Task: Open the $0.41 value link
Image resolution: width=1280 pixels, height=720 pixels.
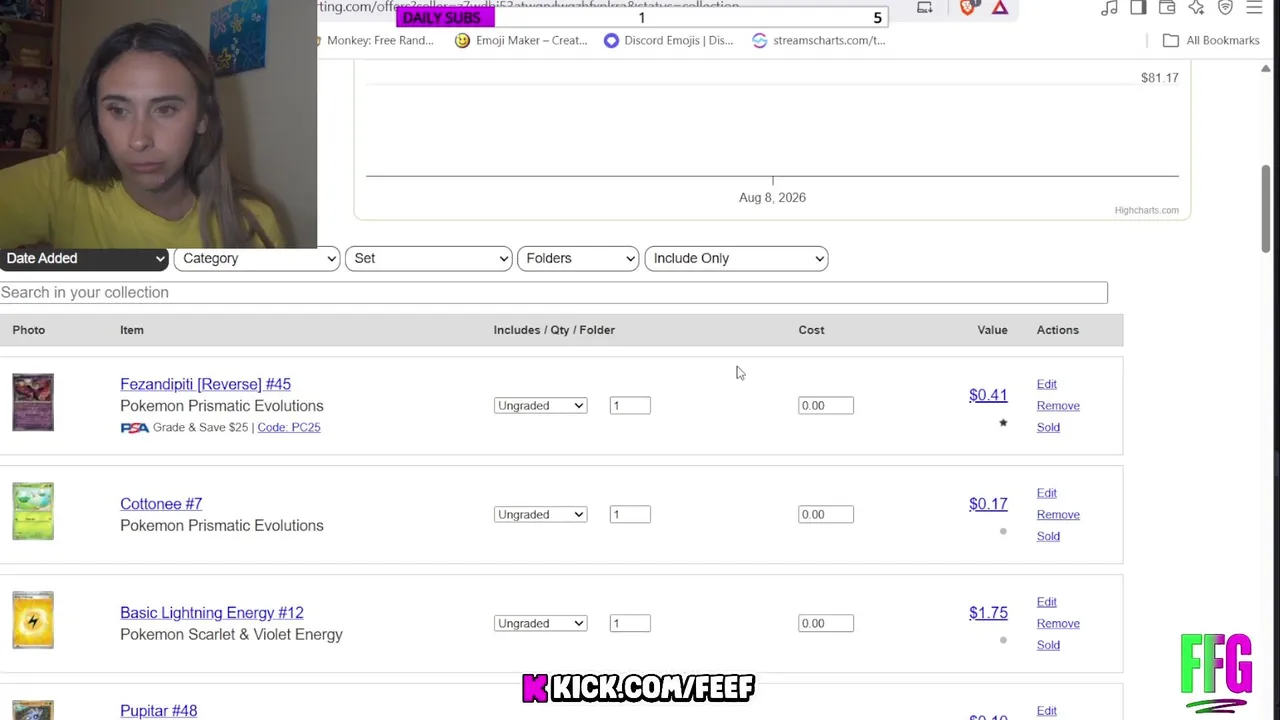Action: pos(988,395)
